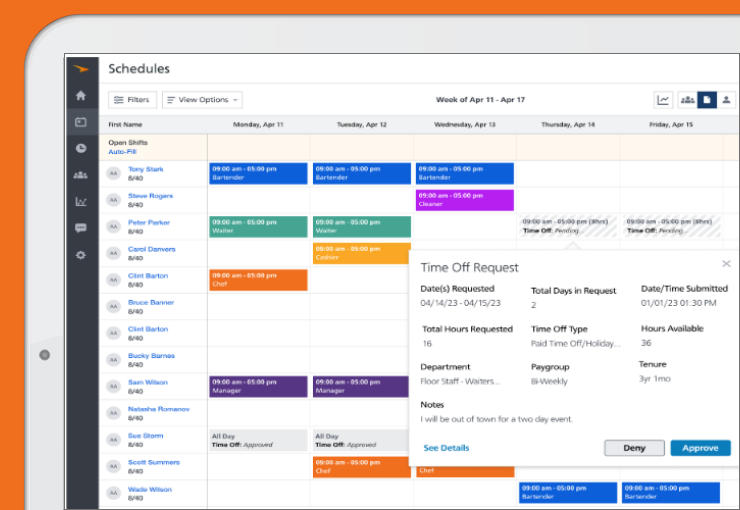Open the Home icon in sidebar

click(x=81, y=95)
